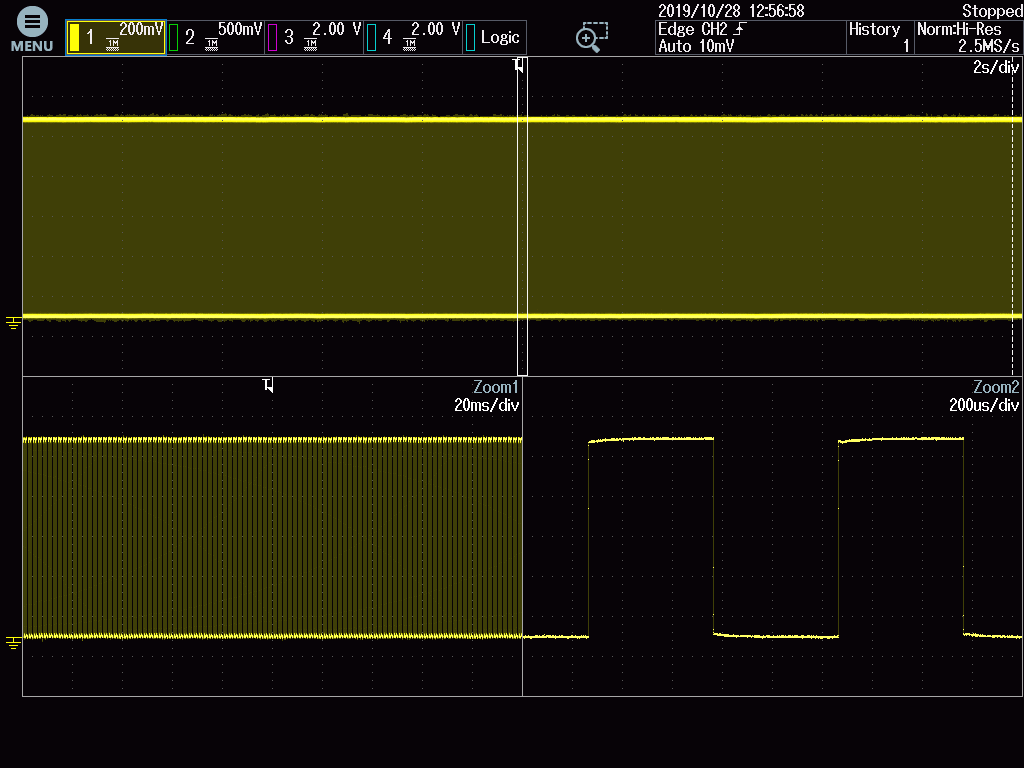The height and width of the screenshot is (768, 1024).
Task: Toggle channel 4 at 2.00 V
Action: coord(413,37)
